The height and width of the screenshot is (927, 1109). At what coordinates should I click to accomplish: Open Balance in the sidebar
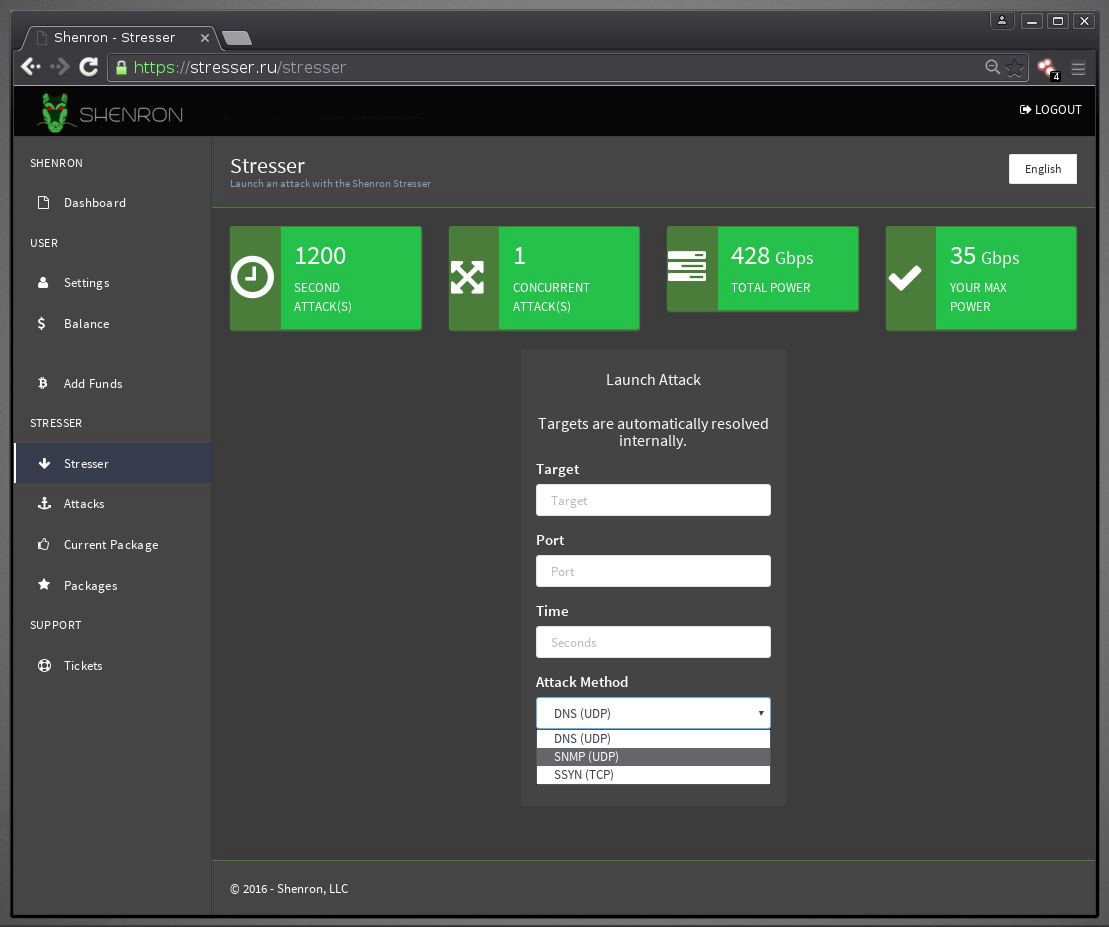point(113,324)
